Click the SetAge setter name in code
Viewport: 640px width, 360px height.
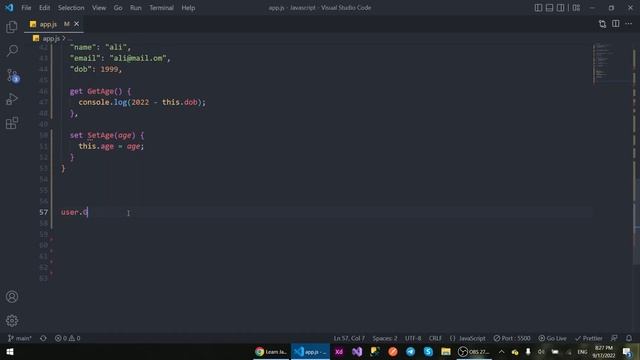pos(100,135)
